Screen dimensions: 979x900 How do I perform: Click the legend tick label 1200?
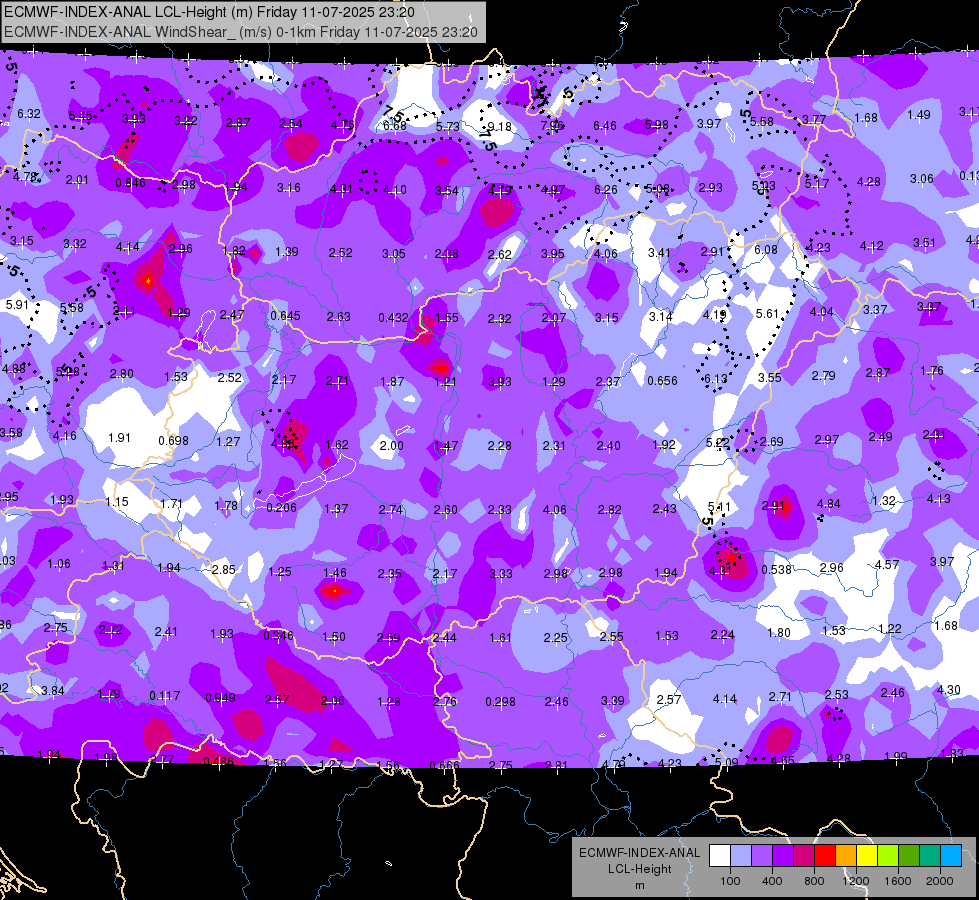(x=856, y=881)
